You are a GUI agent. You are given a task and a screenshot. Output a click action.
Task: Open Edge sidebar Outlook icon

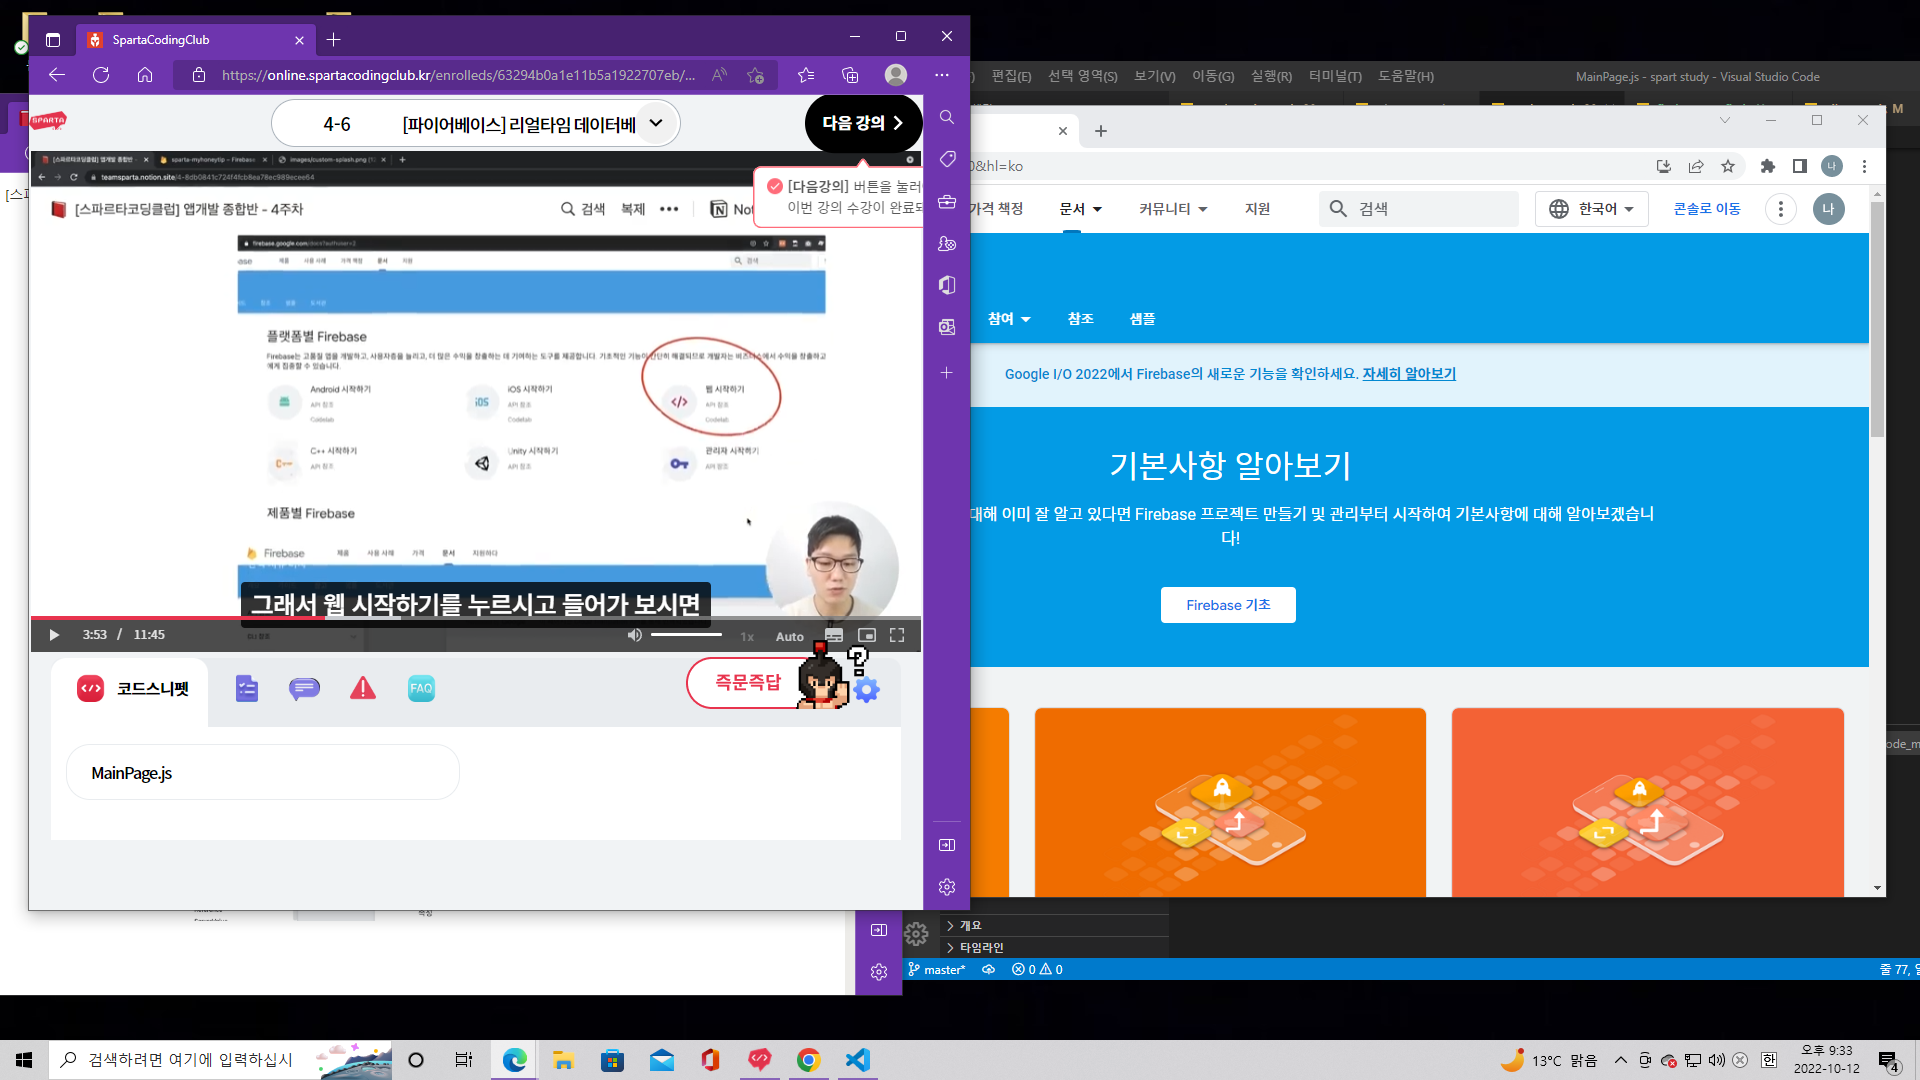(947, 327)
